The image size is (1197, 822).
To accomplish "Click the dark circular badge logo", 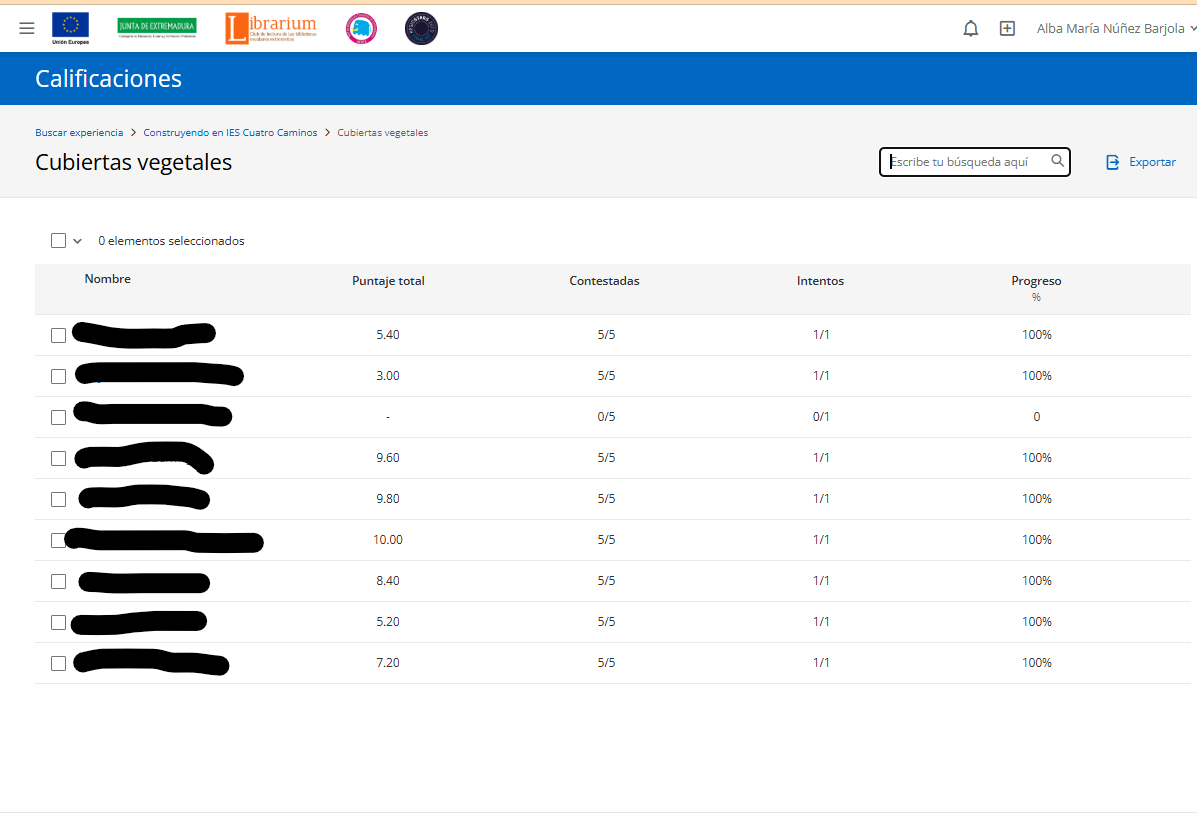I will click(421, 28).
